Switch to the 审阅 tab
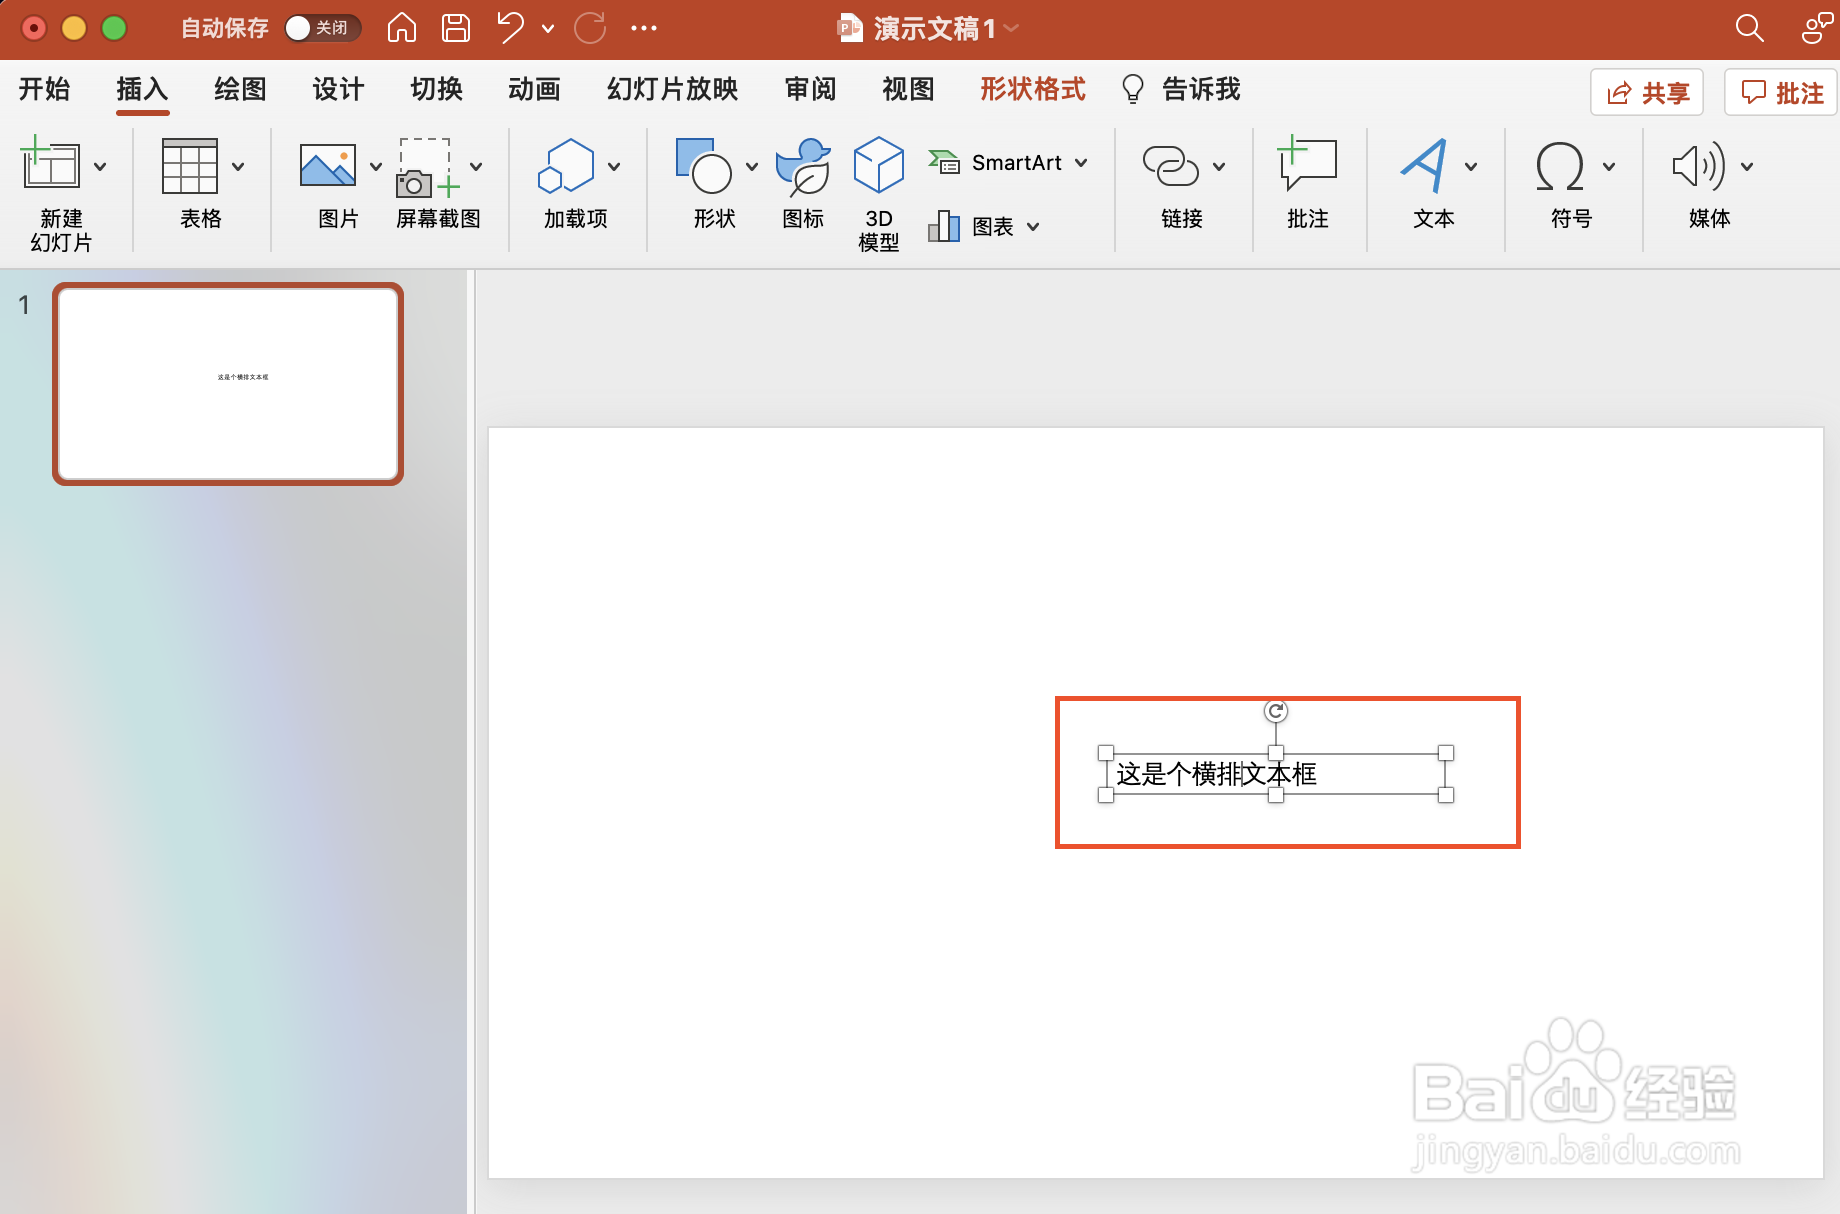Image resolution: width=1840 pixels, height=1214 pixels. 810,89
